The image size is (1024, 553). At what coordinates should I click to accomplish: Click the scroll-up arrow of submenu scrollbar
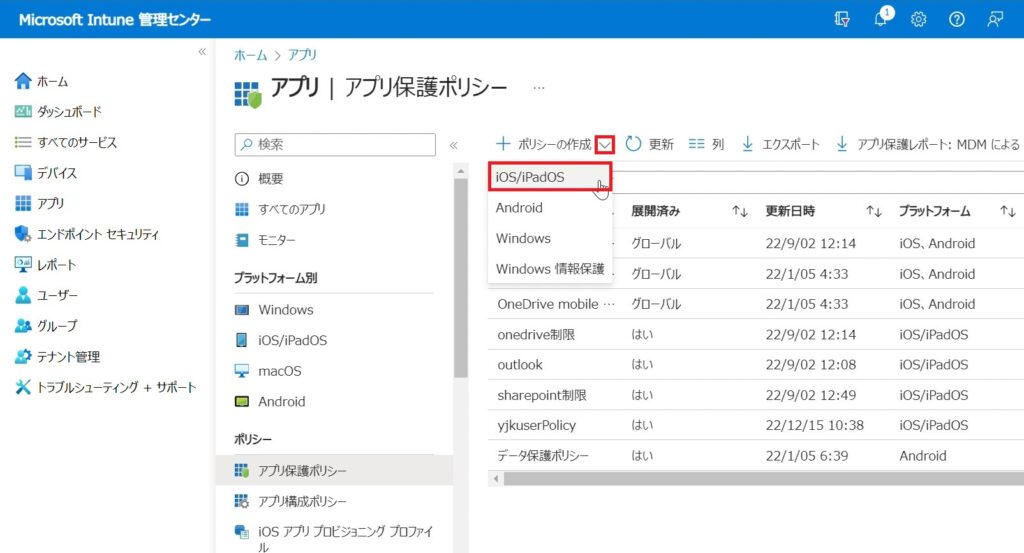click(461, 171)
